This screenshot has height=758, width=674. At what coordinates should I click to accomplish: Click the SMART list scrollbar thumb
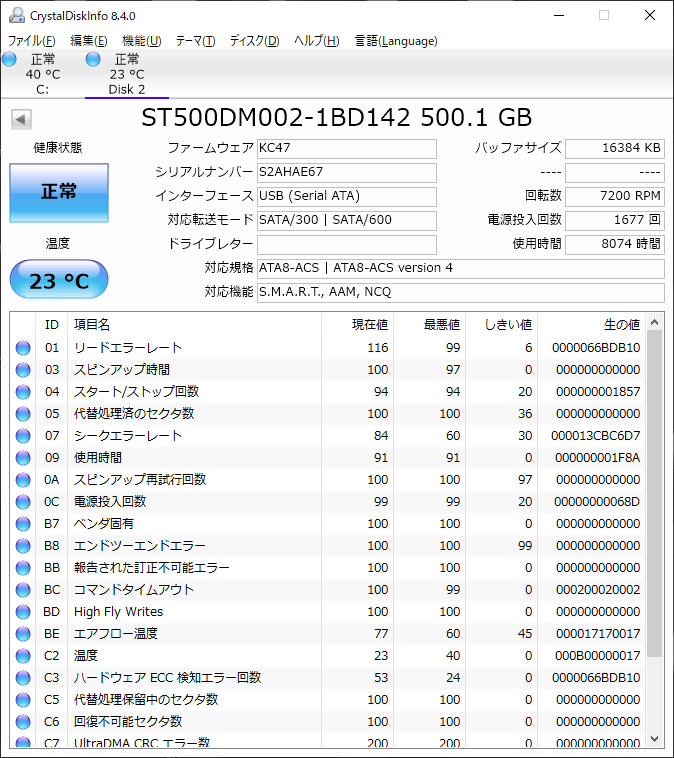(x=655, y=494)
